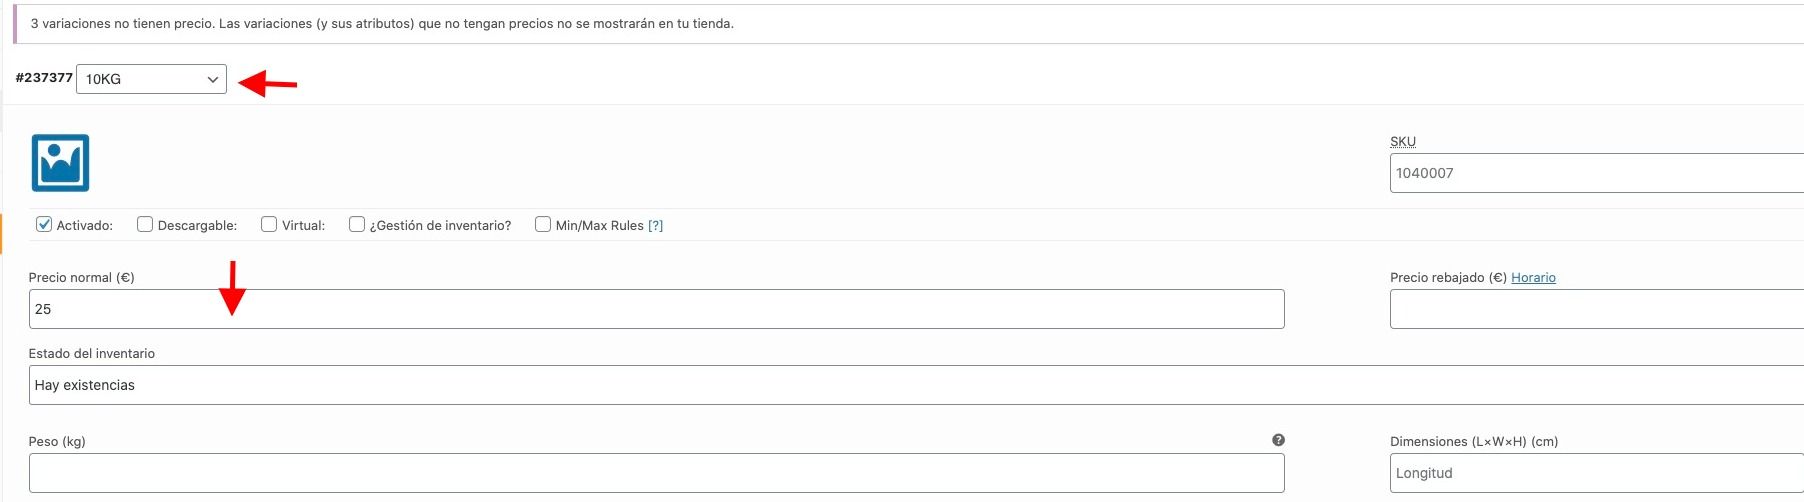The image size is (1804, 502).
Task: Uncheck the Activado checkbox
Action: 44,224
